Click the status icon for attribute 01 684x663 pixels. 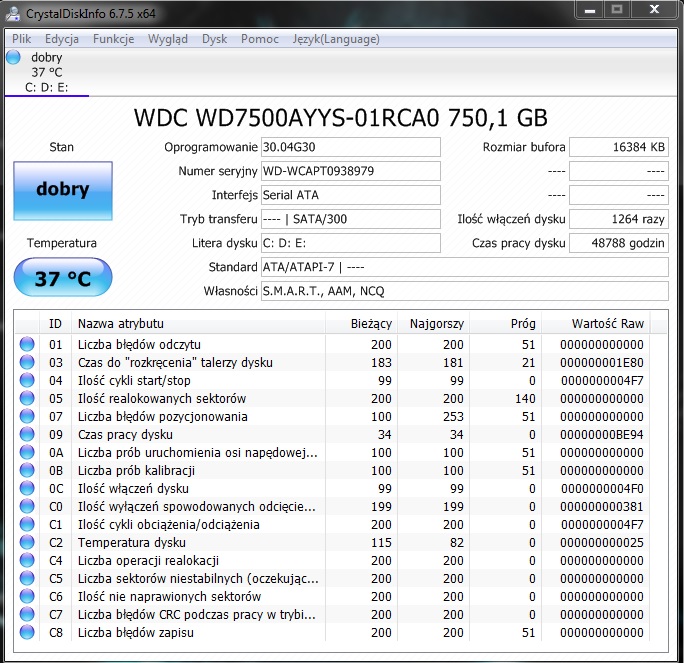pos(27,344)
